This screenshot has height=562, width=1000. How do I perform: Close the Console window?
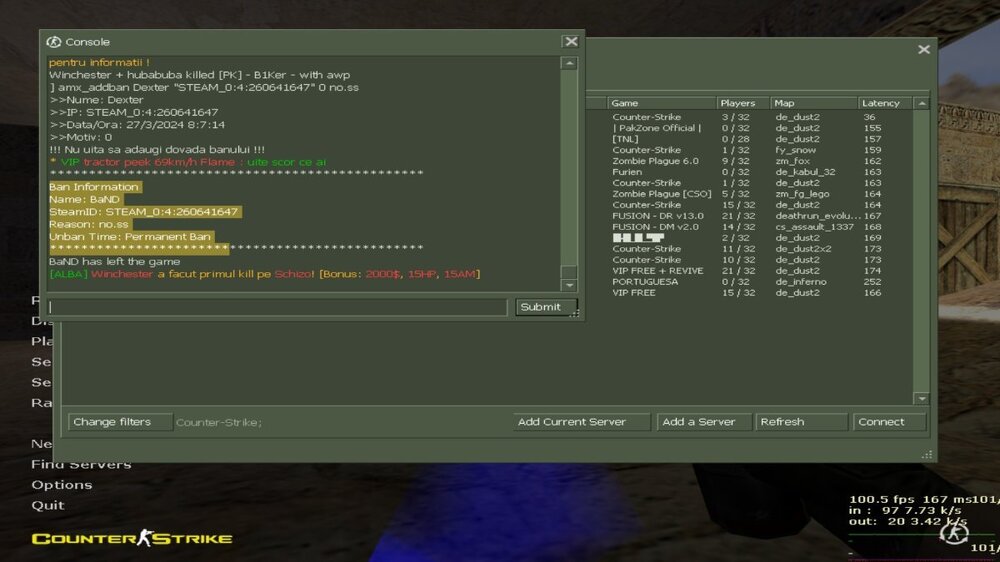tap(570, 42)
